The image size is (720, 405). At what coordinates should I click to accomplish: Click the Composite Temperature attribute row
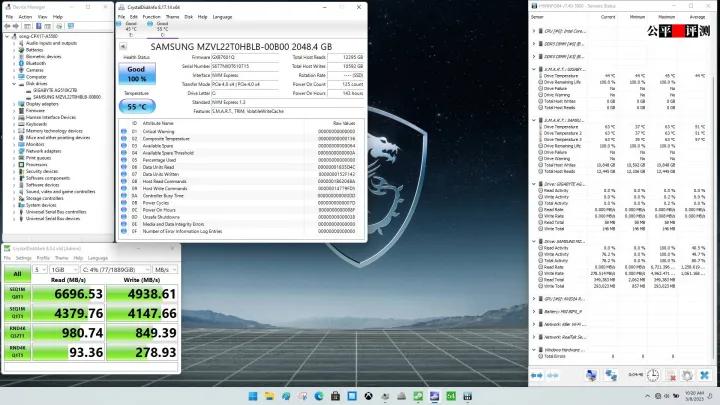(242, 139)
